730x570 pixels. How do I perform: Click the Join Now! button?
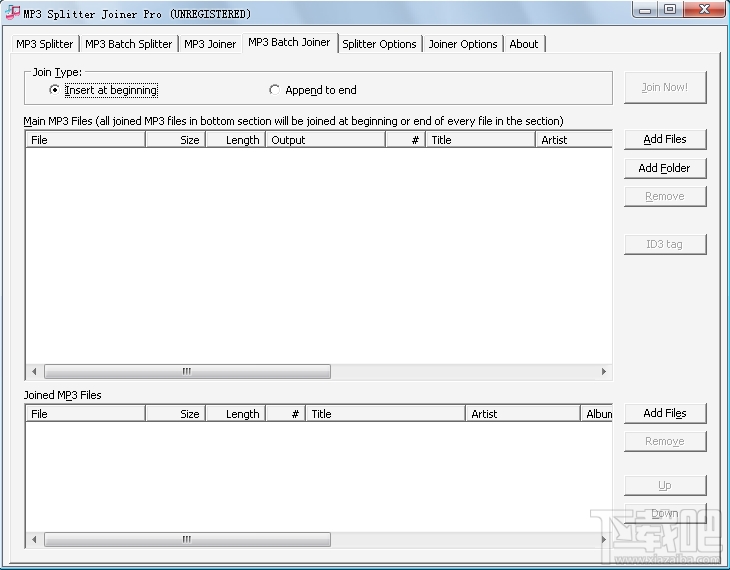665,87
